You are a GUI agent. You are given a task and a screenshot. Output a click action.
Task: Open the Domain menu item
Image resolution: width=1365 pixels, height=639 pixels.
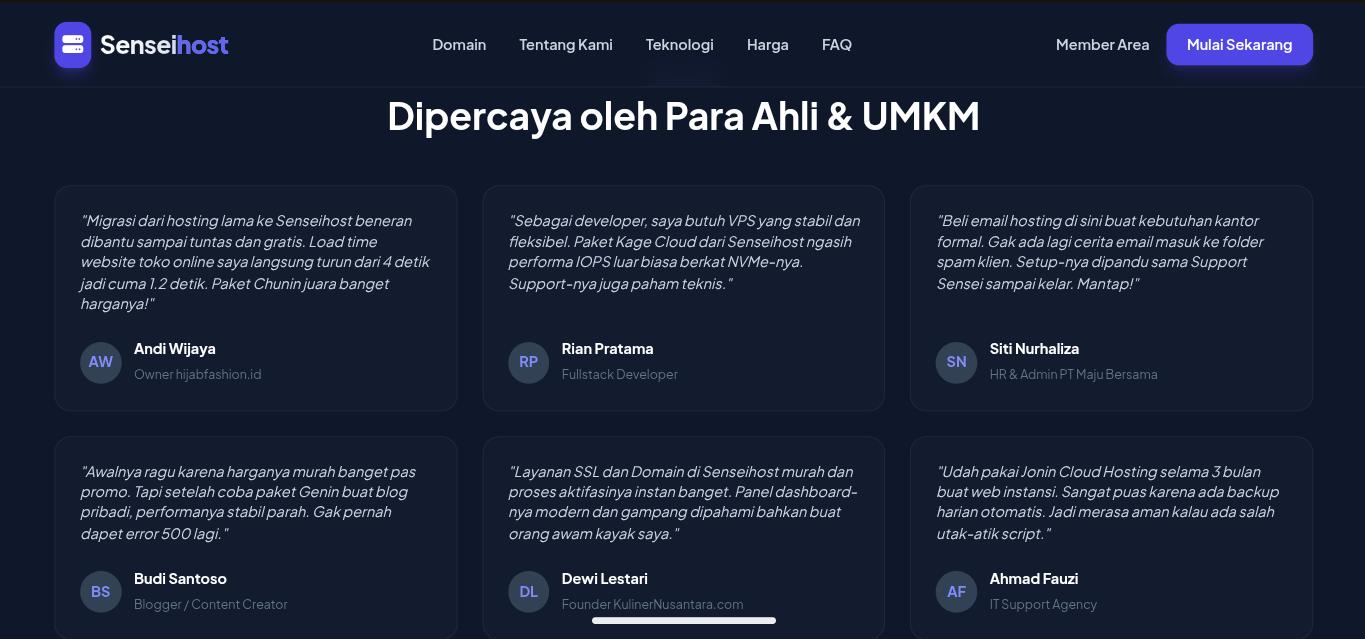pyautogui.click(x=459, y=45)
